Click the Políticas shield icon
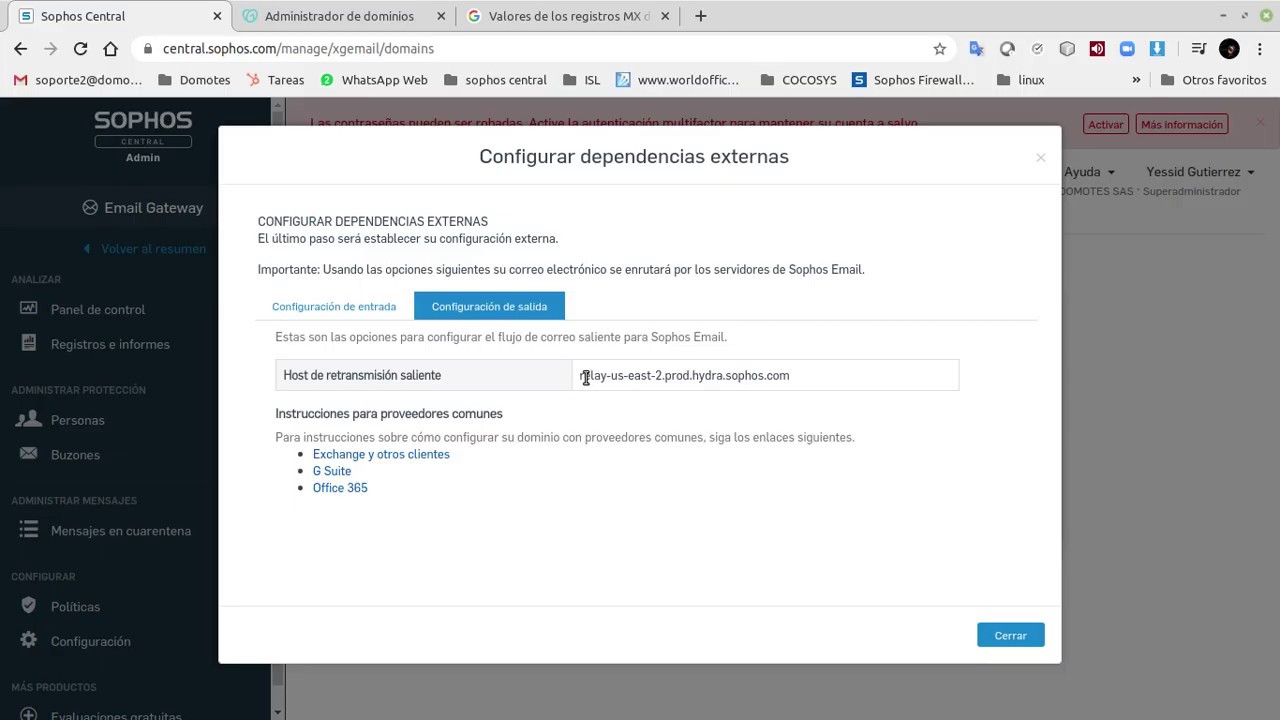 [x=28, y=606]
